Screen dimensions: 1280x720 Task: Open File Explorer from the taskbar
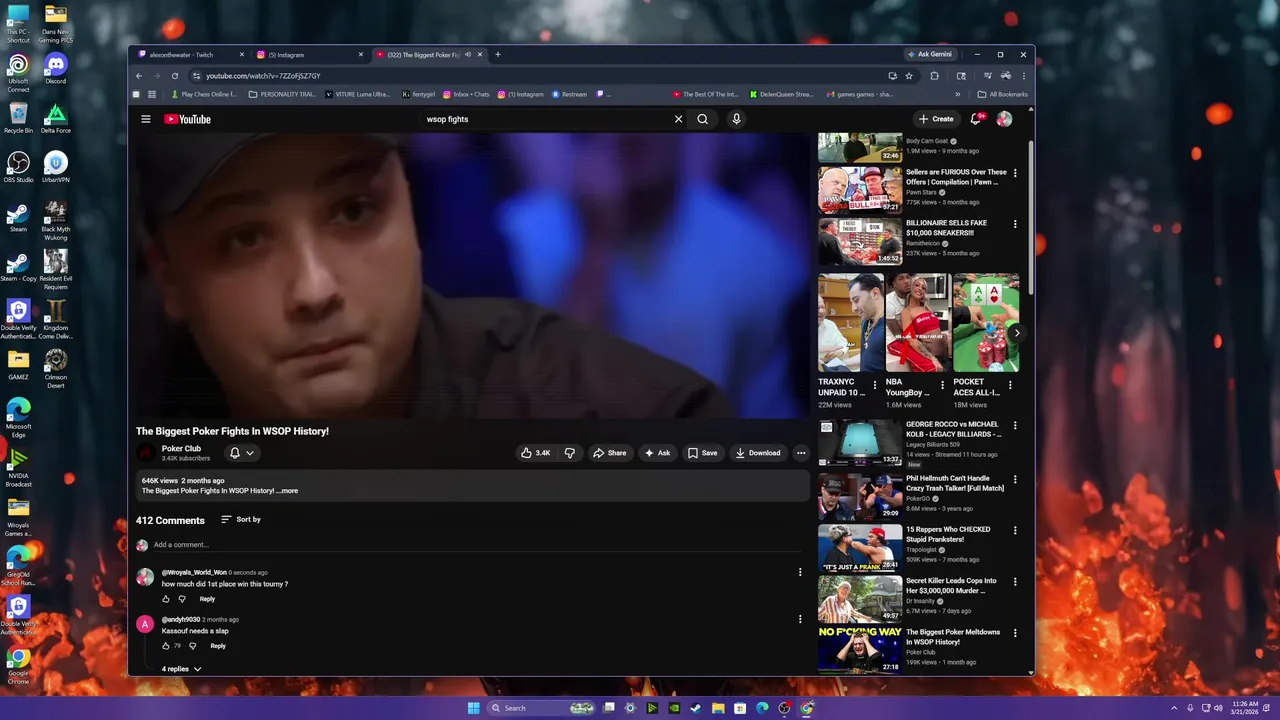(x=718, y=708)
